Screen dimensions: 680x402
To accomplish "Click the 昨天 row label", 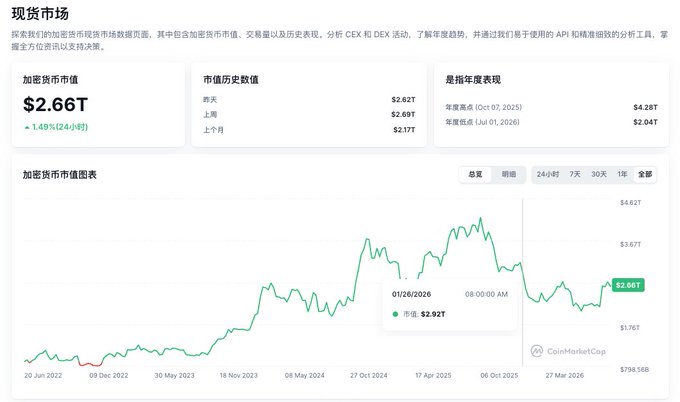I will click(x=210, y=100).
